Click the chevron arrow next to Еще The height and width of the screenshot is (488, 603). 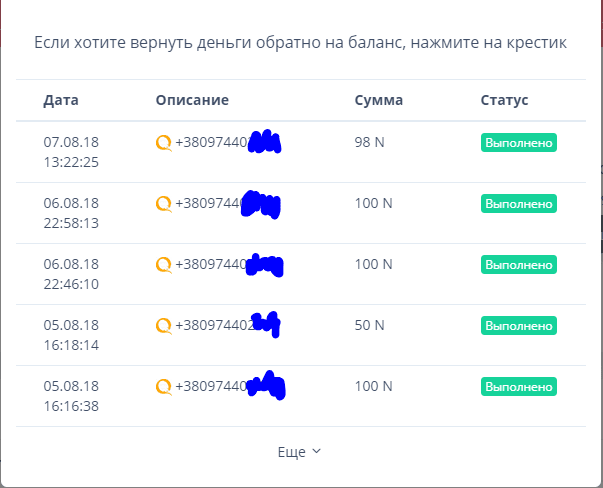click(317, 451)
